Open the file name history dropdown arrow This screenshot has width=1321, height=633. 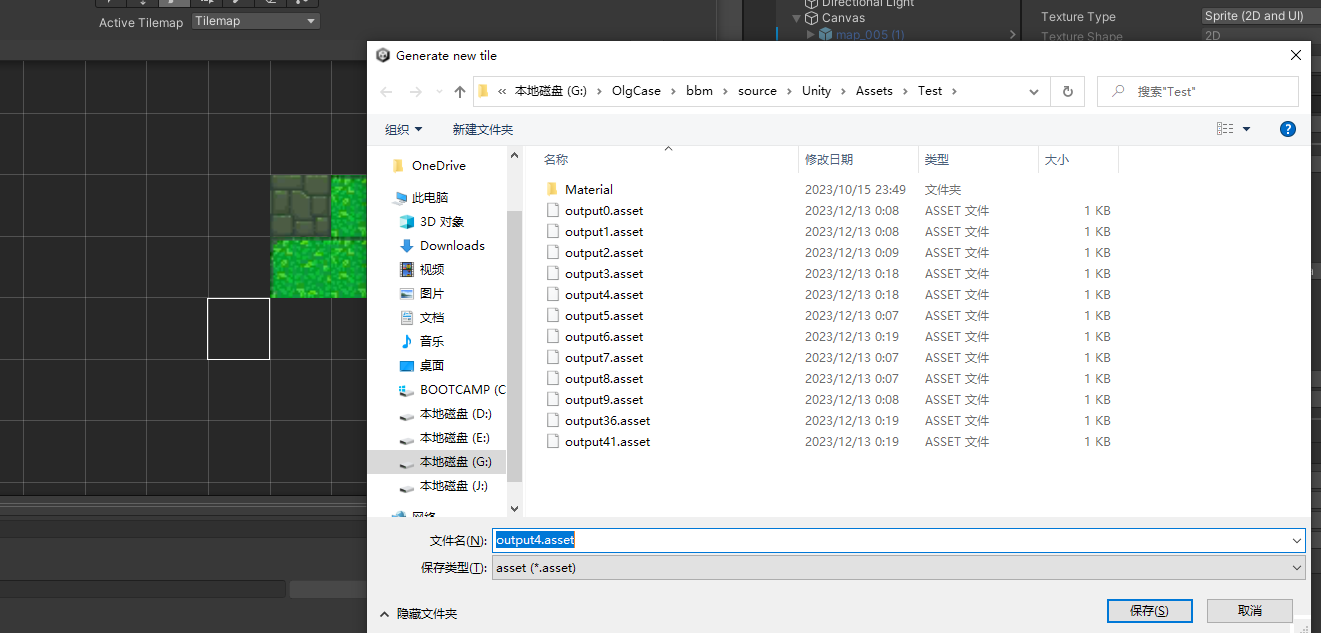1297,540
